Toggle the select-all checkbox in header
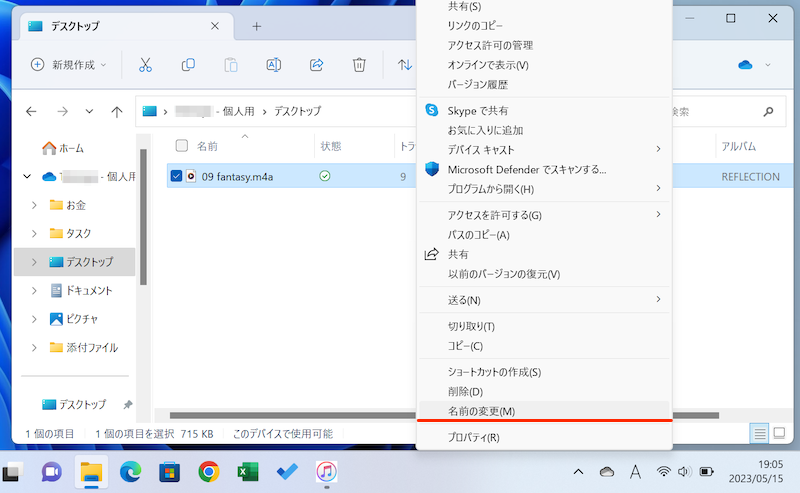 181,146
